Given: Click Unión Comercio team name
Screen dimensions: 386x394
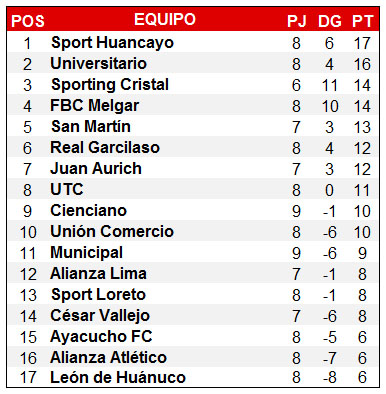Looking at the screenshot, I should click(x=112, y=231).
